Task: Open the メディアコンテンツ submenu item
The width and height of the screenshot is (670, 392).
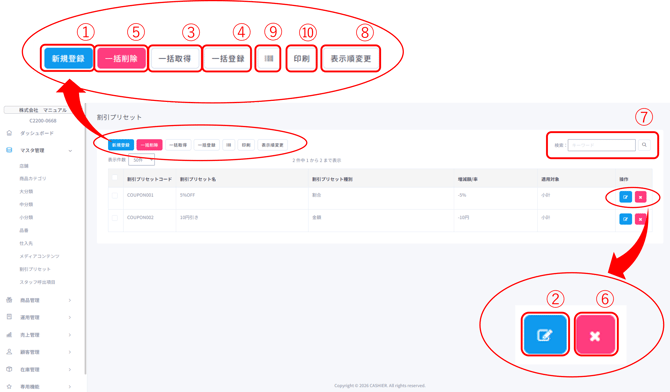Action: point(39,256)
